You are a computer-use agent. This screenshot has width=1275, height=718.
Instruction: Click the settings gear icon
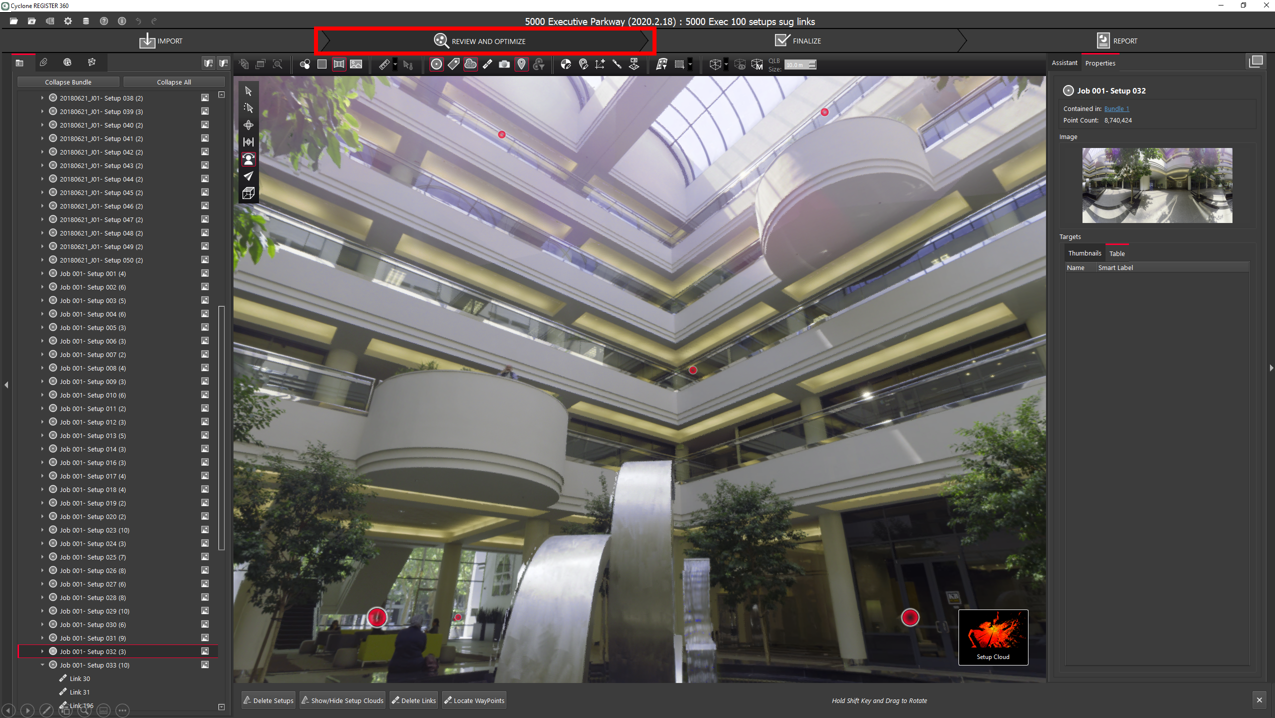coord(68,21)
